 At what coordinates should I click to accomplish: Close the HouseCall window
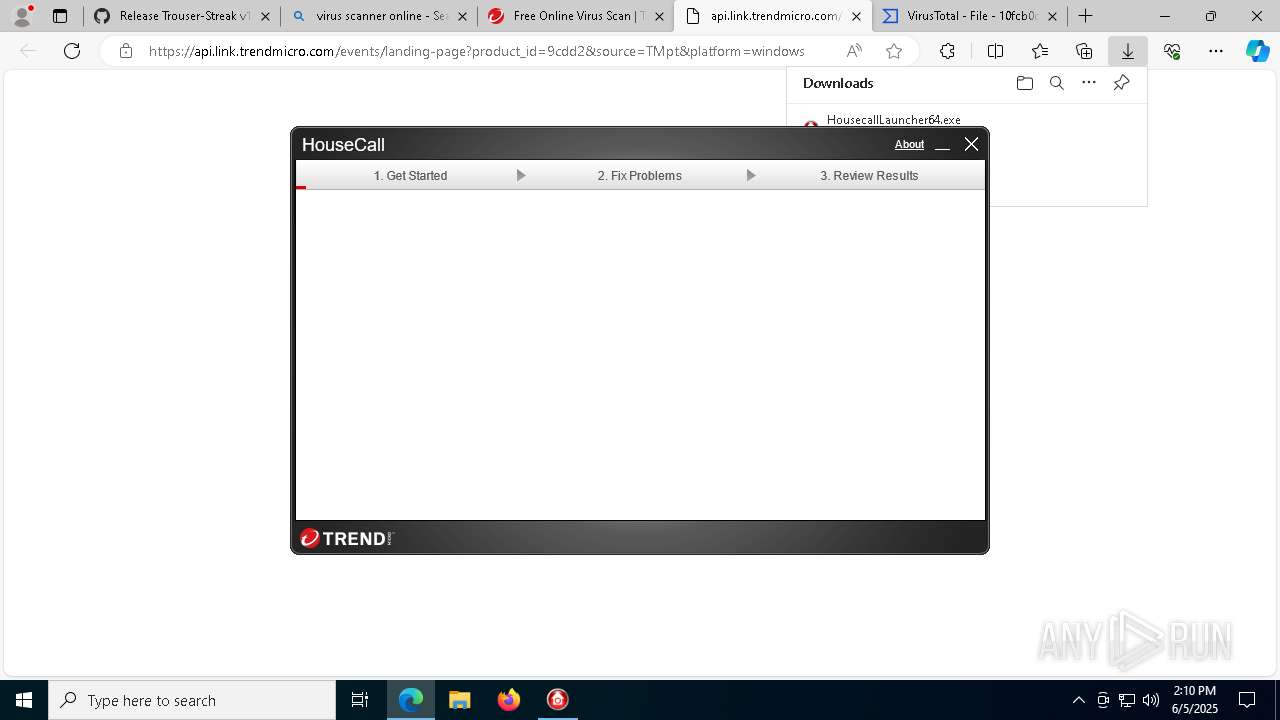pos(971,145)
